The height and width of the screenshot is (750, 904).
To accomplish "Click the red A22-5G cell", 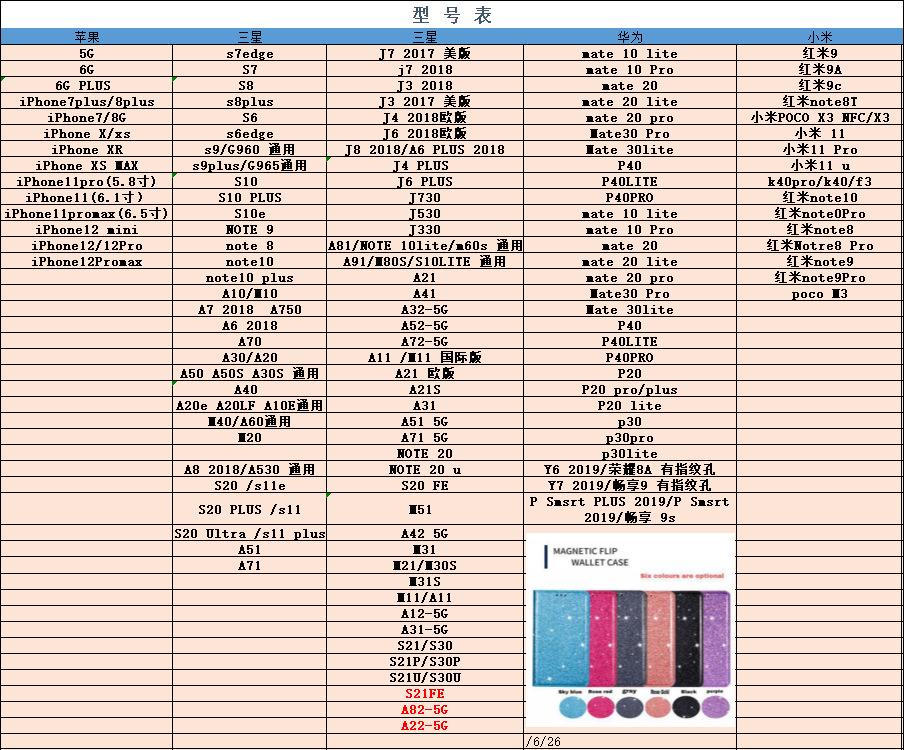I will [424, 725].
